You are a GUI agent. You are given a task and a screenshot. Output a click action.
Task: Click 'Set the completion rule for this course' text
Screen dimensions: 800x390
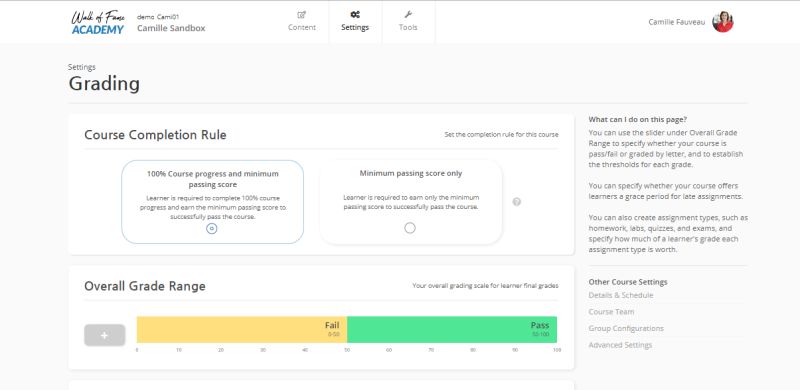pyautogui.click(x=501, y=135)
